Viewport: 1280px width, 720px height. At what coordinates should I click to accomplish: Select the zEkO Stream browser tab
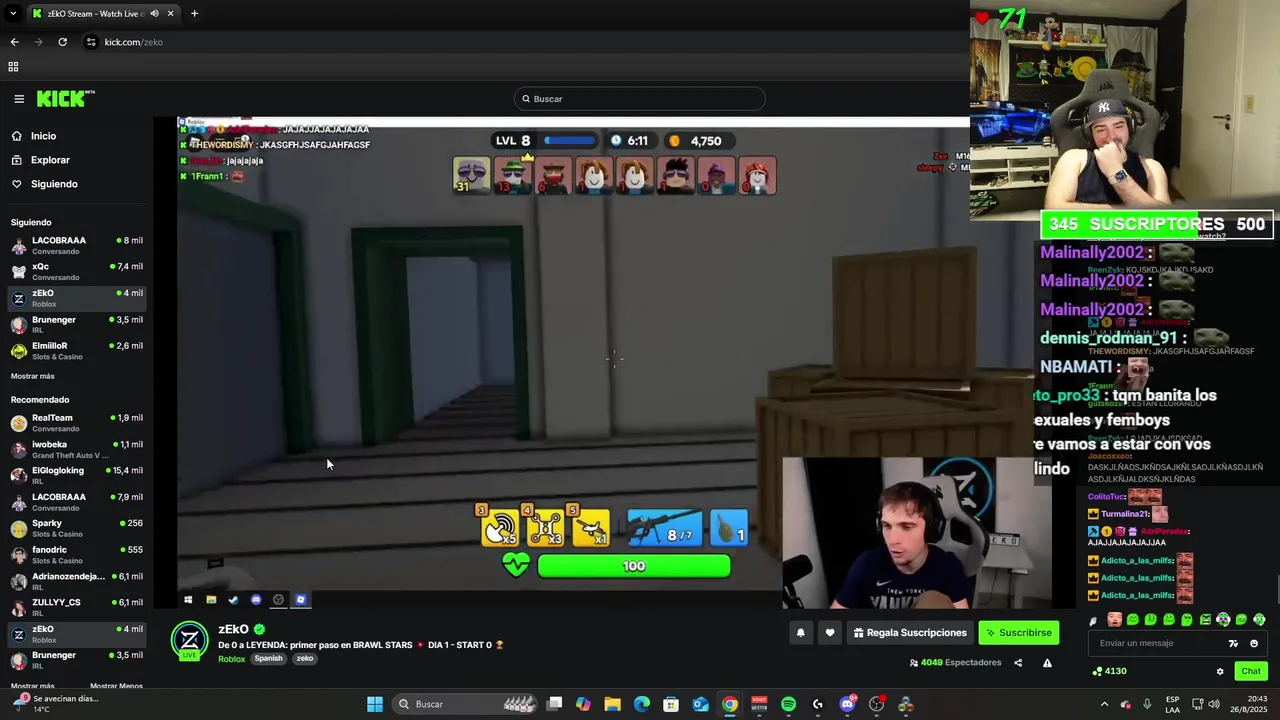point(103,14)
